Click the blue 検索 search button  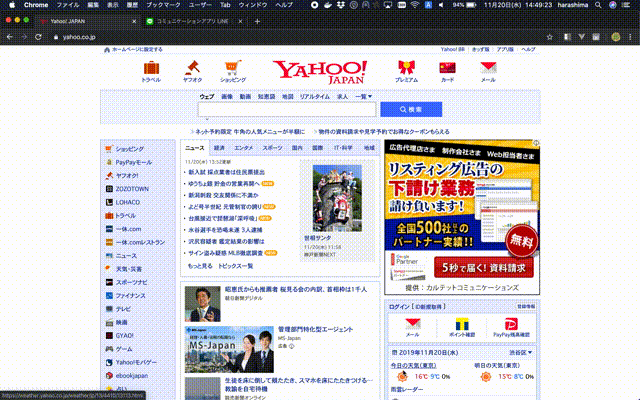[411, 109]
